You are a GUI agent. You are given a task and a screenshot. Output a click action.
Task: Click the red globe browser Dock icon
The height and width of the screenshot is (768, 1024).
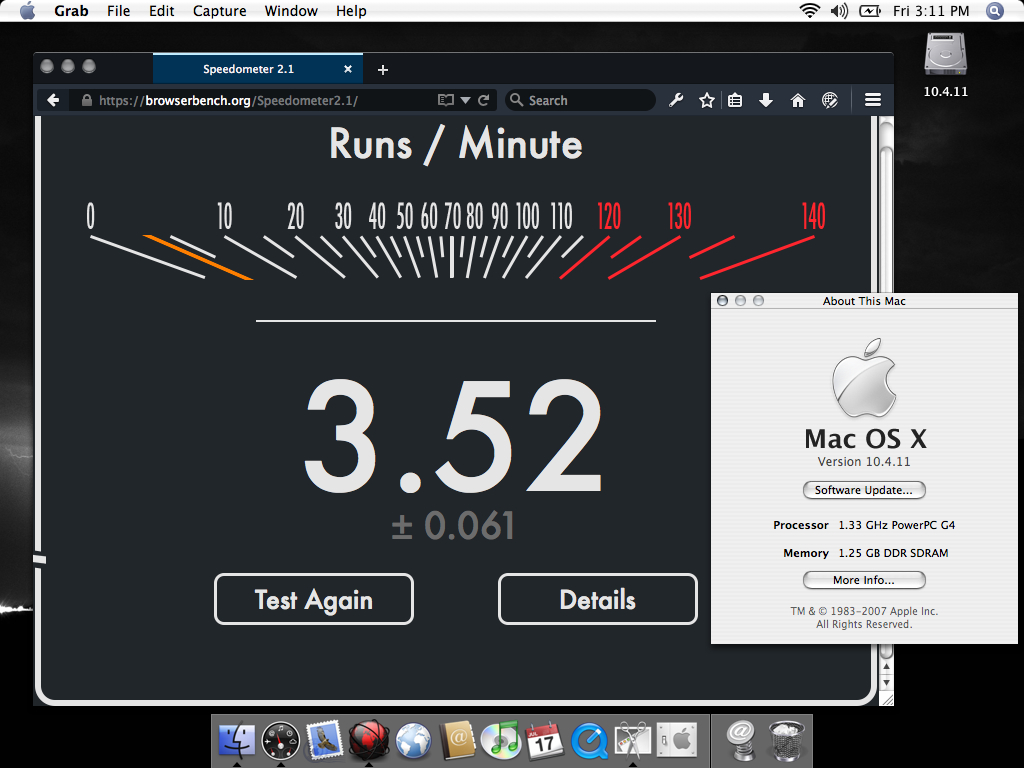pyautogui.click(x=369, y=741)
